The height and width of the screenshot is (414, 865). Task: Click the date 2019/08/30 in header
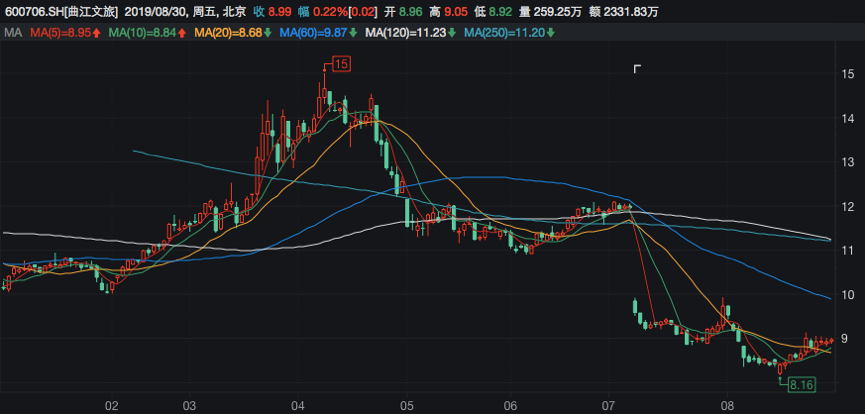[x=160, y=12]
